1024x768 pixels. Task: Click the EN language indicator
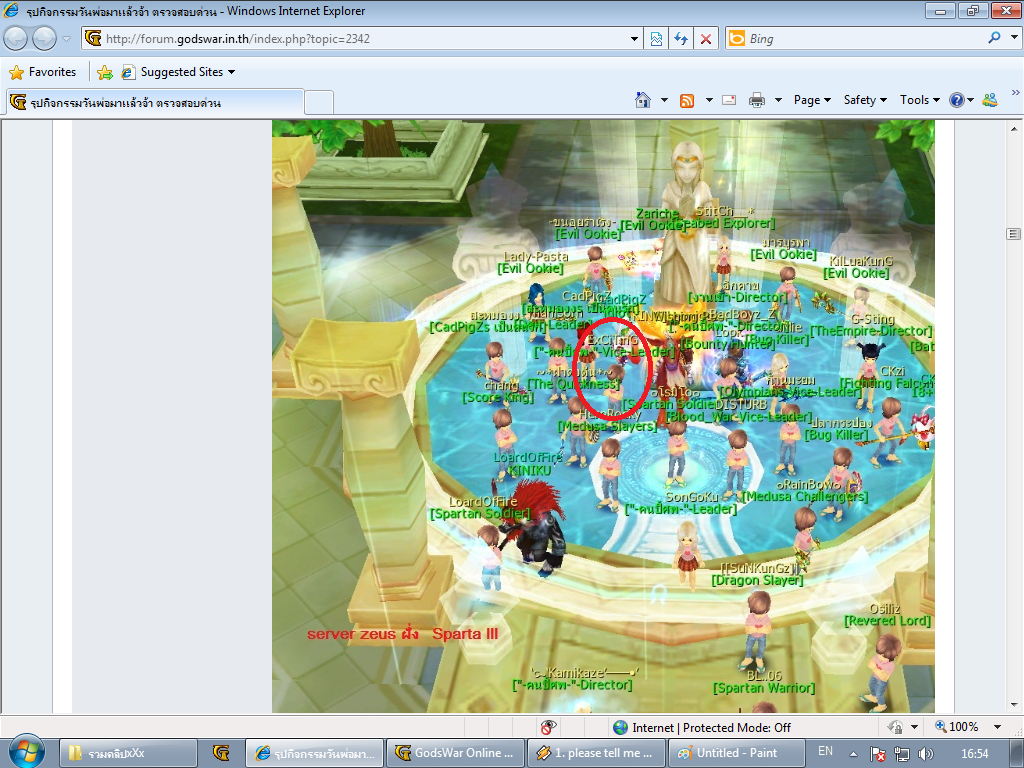[x=825, y=751]
